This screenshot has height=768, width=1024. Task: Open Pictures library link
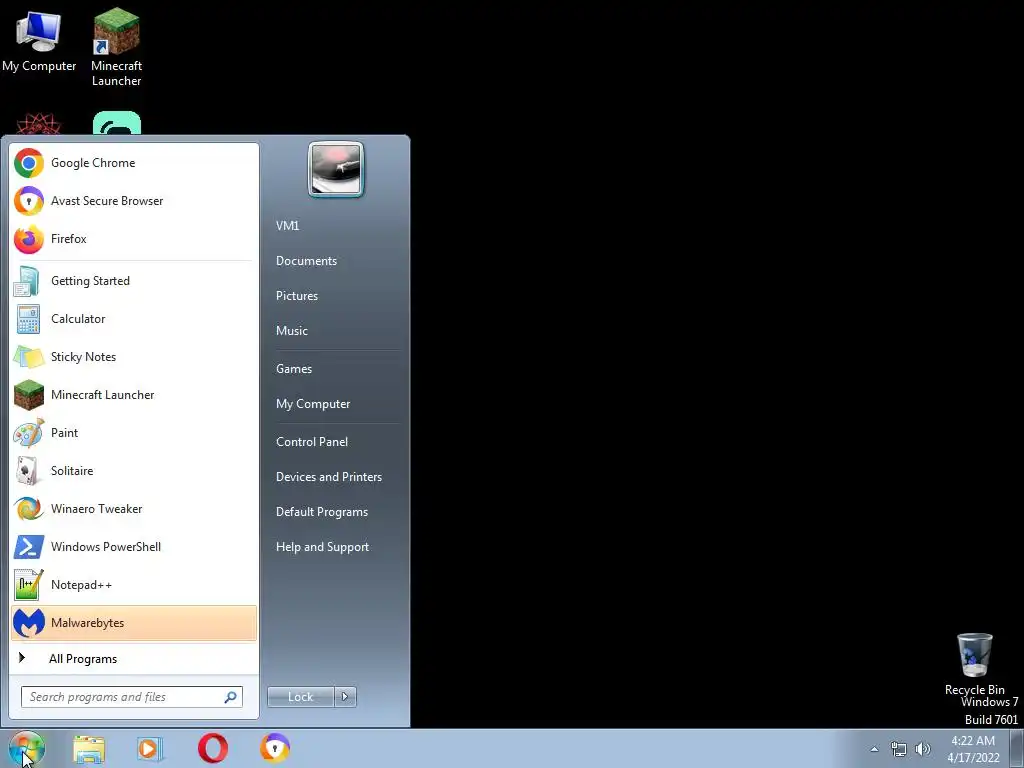tap(337, 296)
